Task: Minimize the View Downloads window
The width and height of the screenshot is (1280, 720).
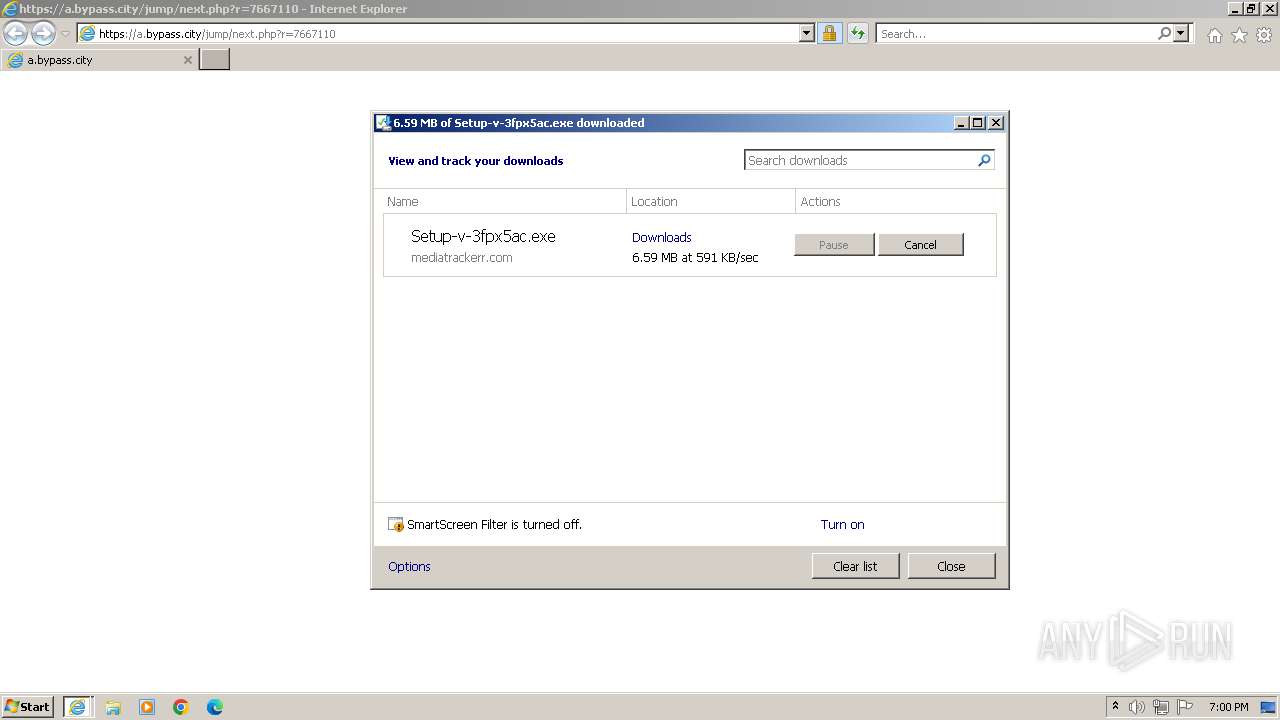Action: 961,123
